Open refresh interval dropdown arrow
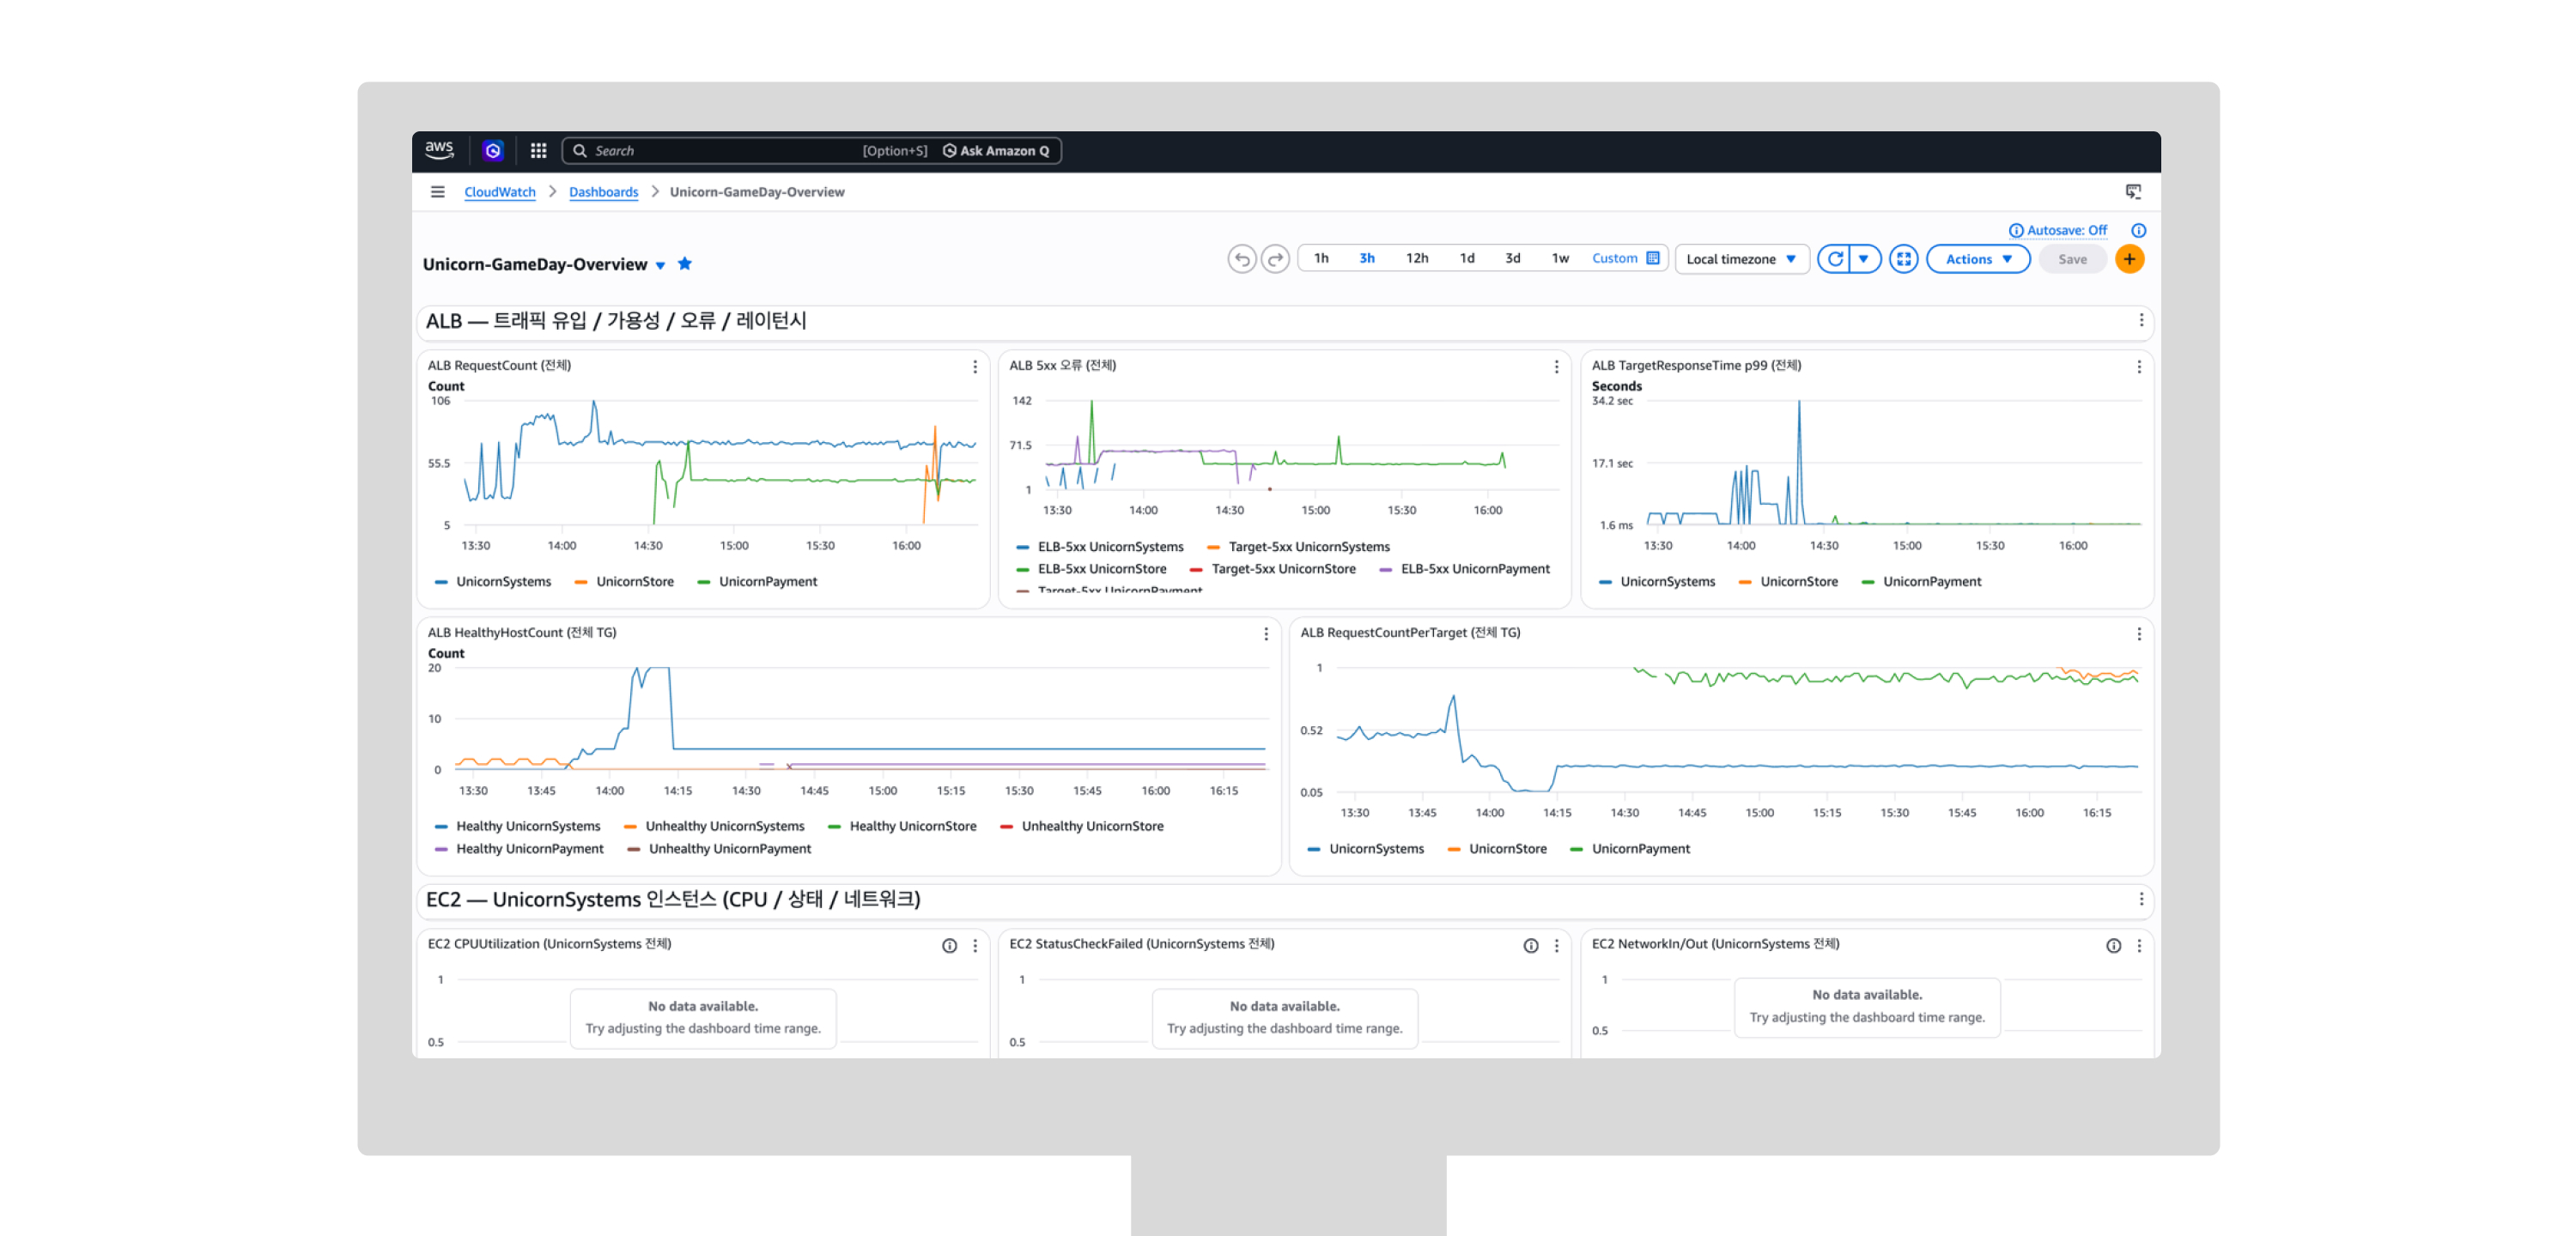 click(x=1864, y=259)
